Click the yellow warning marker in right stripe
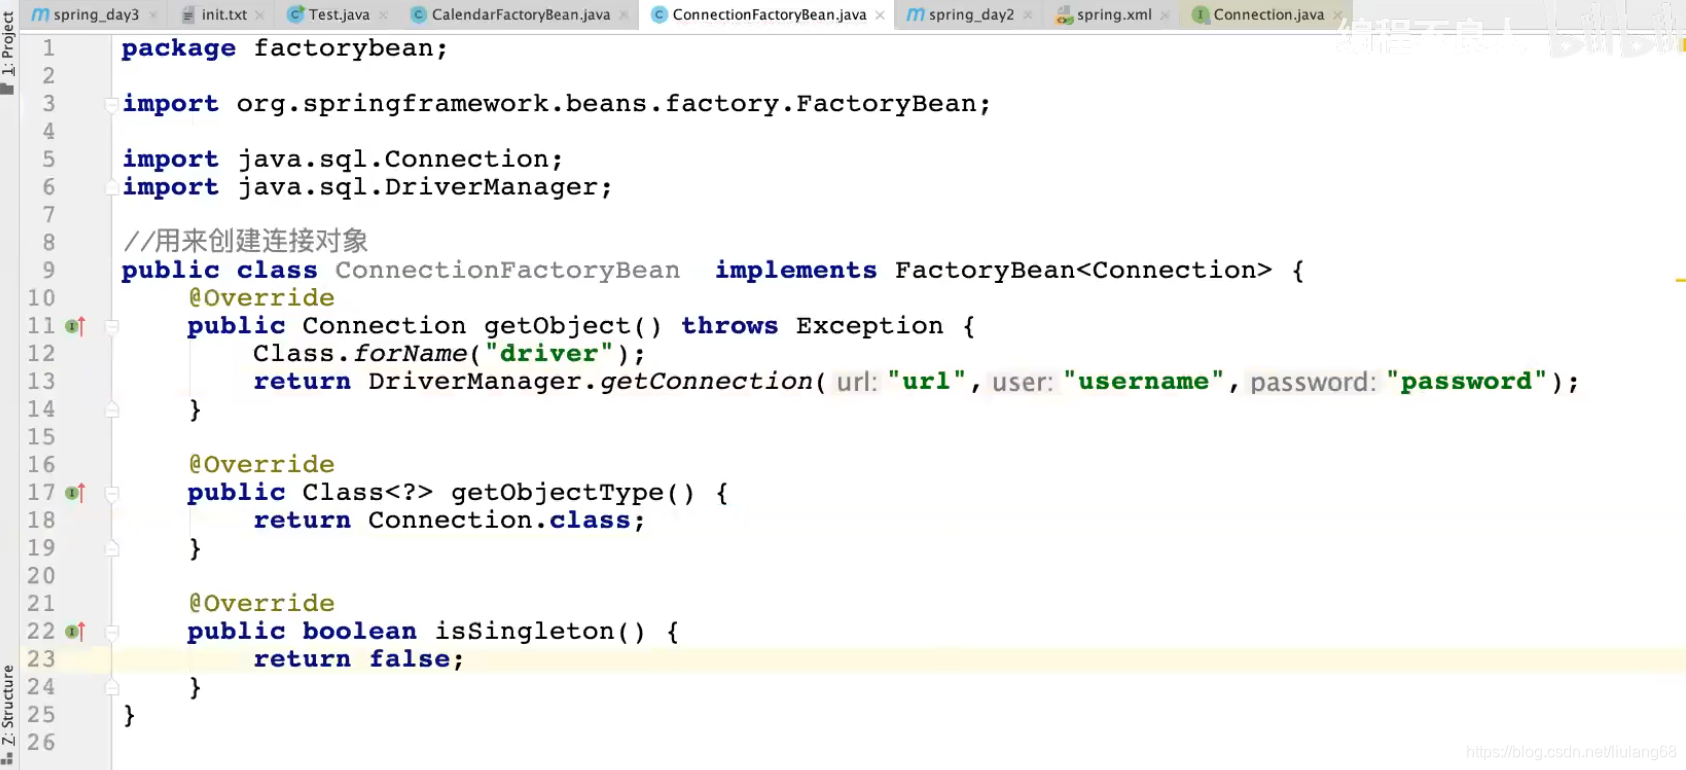The image size is (1686, 770). (1680, 280)
